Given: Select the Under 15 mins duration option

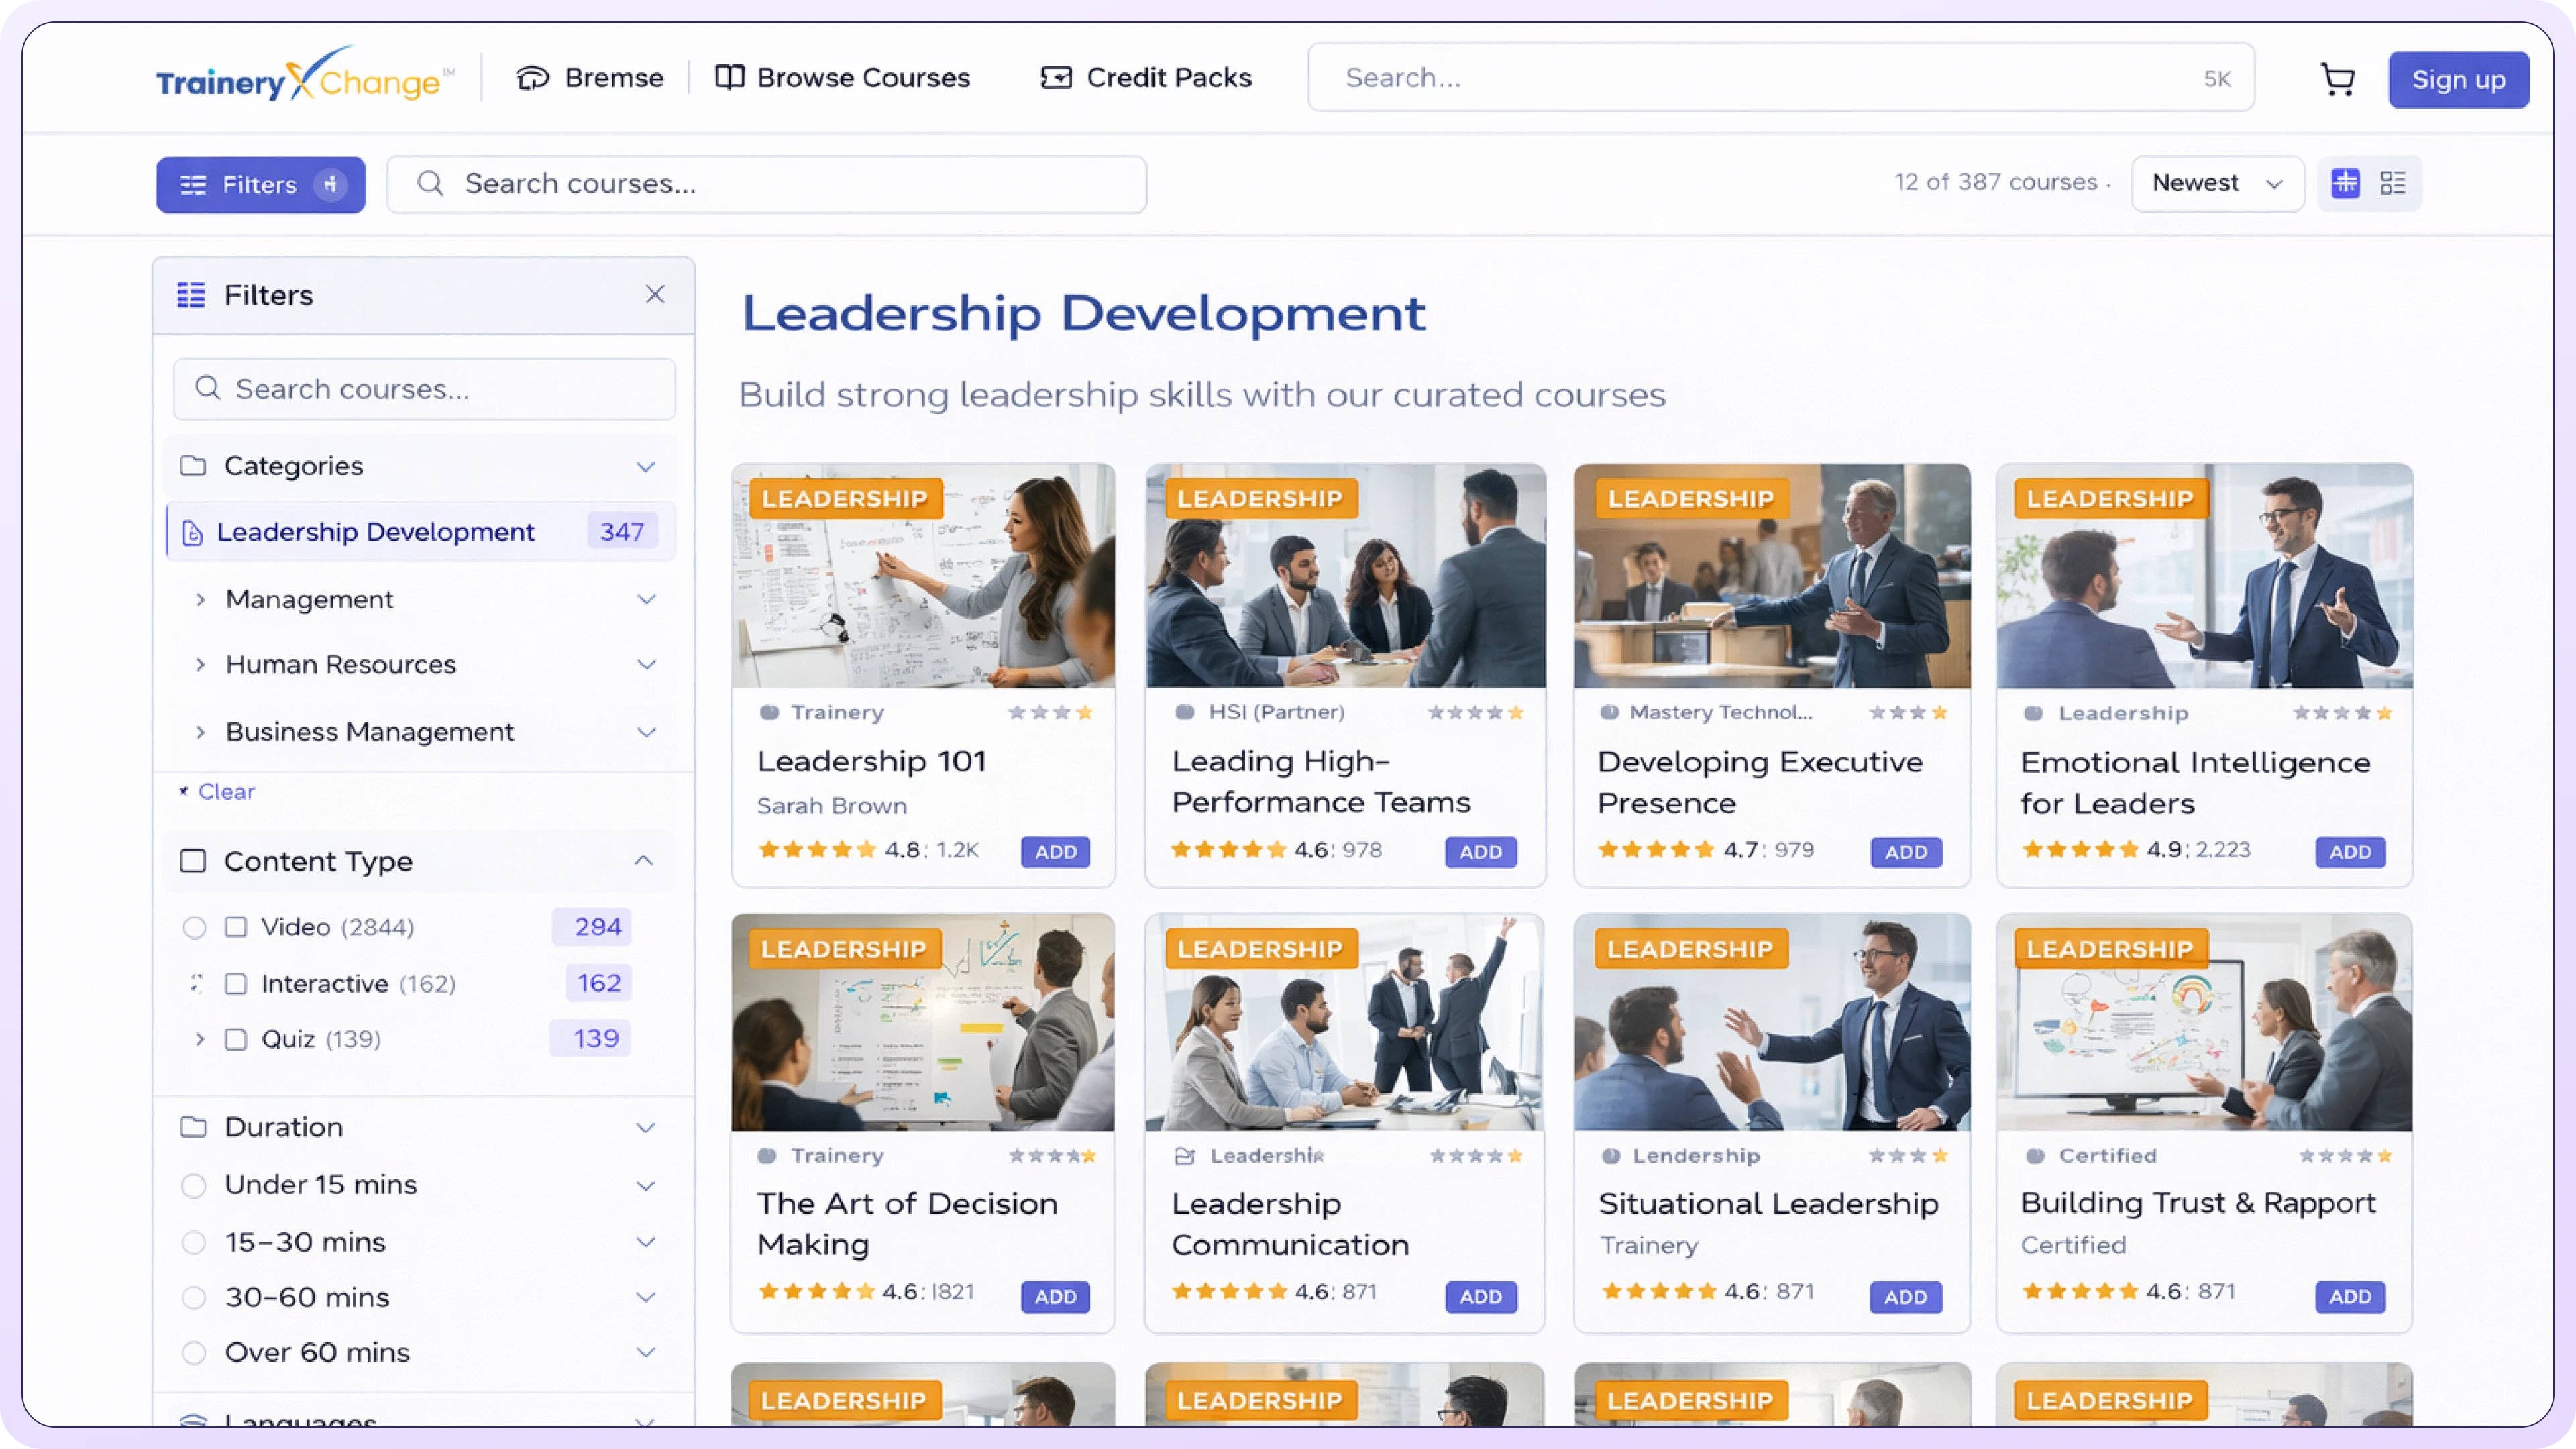Looking at the screenshot, I should (x=194, y=1185).
